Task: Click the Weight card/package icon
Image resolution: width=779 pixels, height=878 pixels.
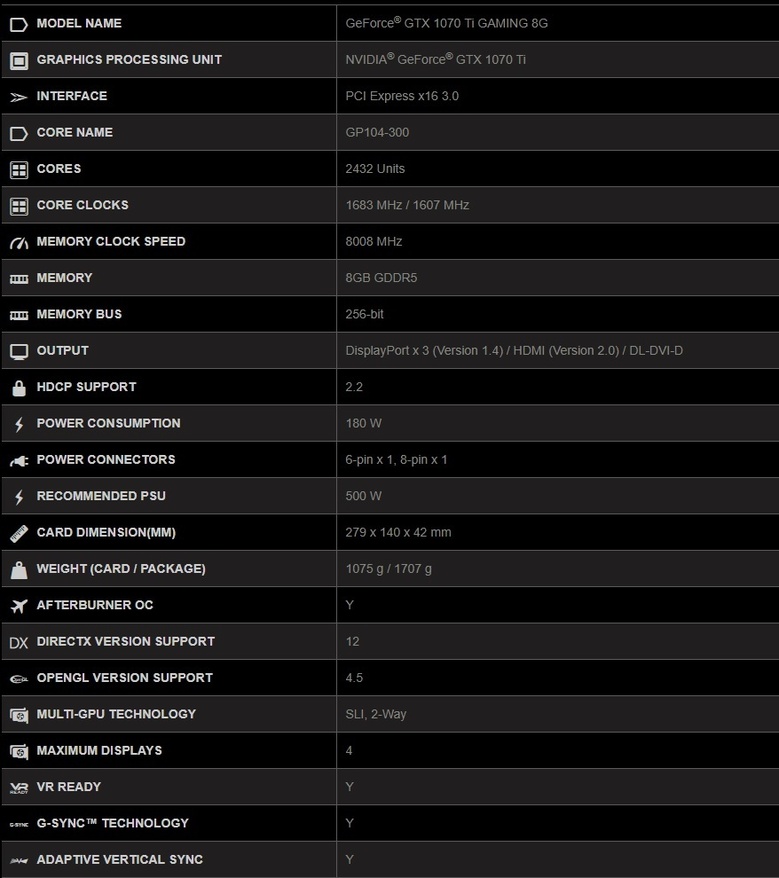Action: (x=18, y=570)
